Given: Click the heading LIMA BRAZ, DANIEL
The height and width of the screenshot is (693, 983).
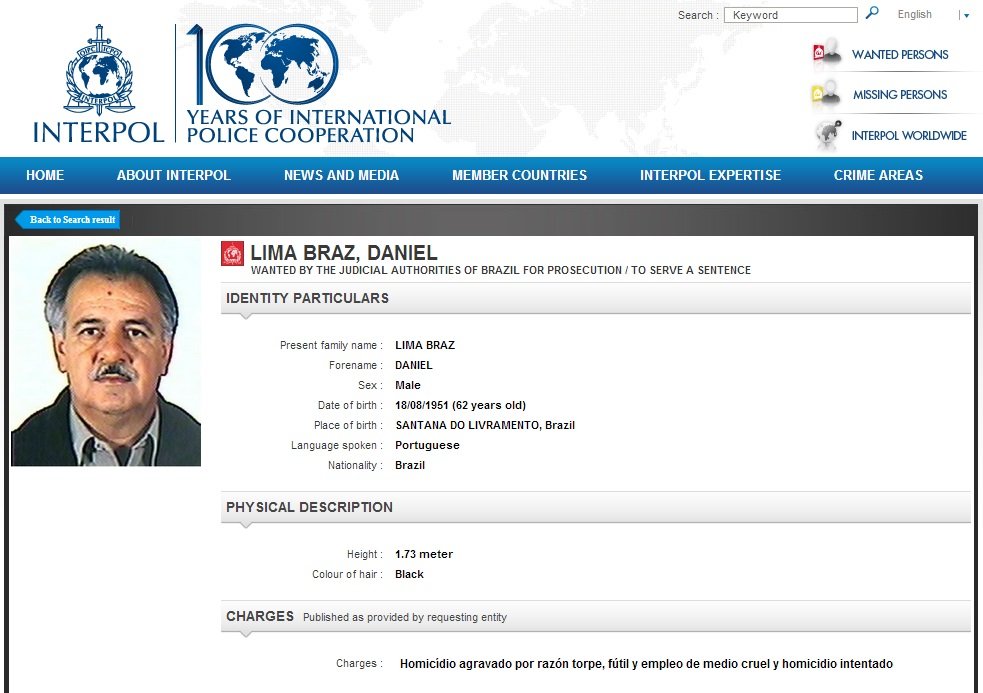Looking at the screenshot, I should pos(344,253).
